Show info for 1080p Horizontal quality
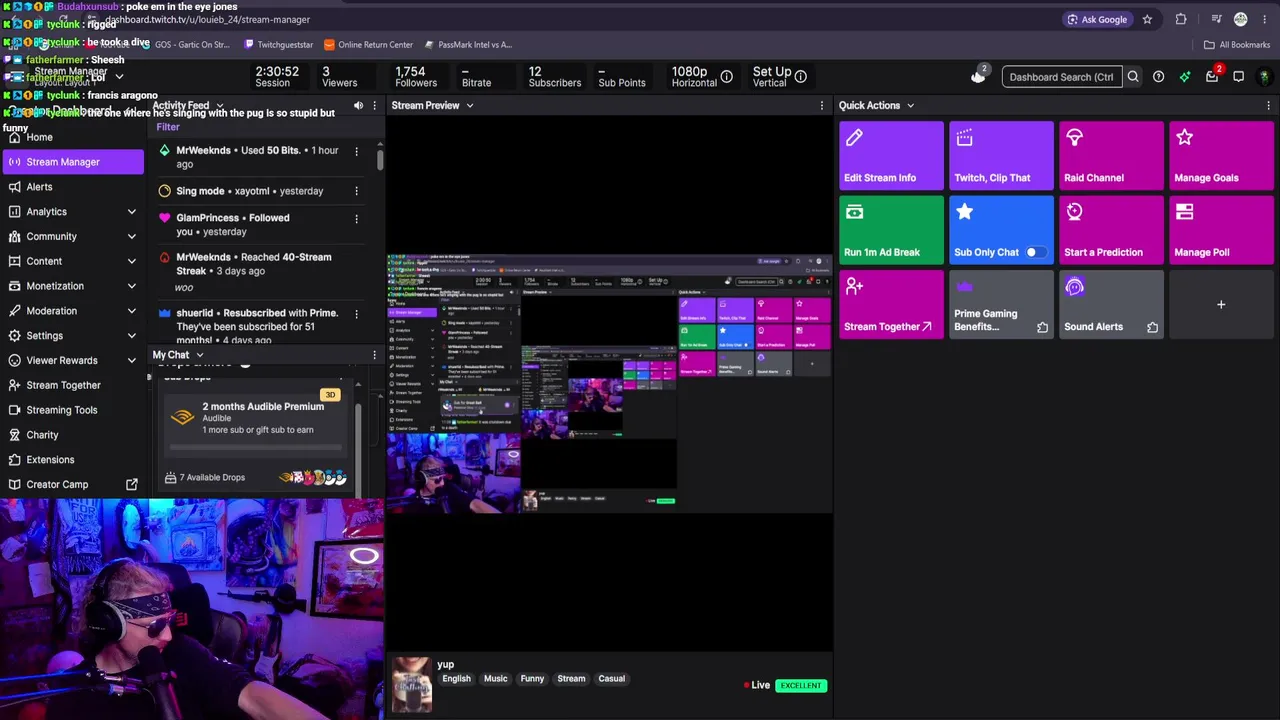Image resolution: width=1280 pixels, height=720 pixels. click(x=727, y=77)
